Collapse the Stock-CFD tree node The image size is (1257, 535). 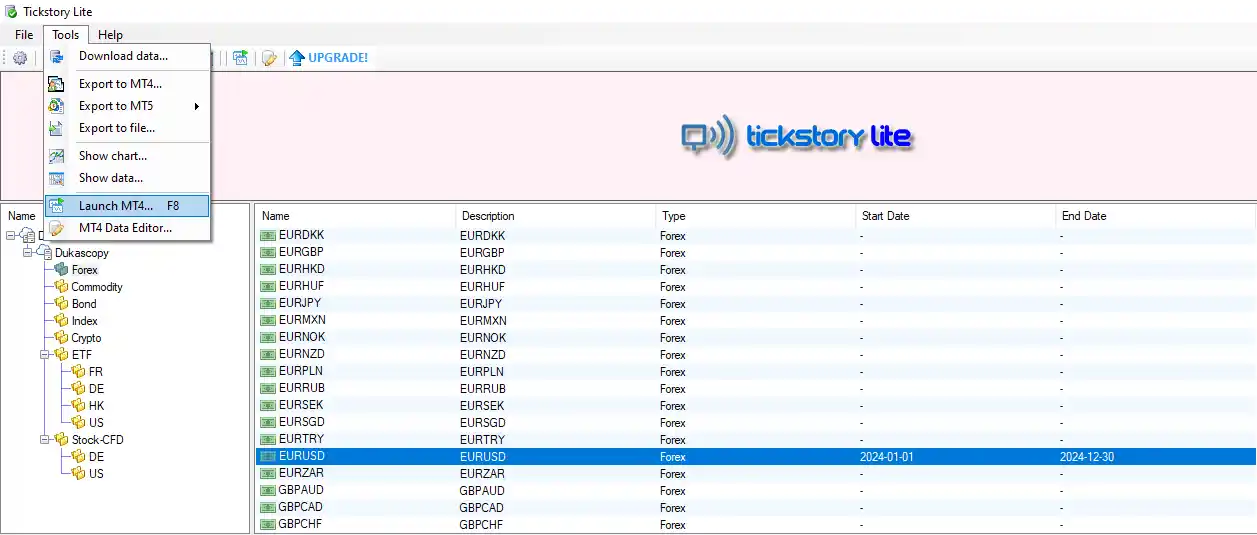(45, 440)
